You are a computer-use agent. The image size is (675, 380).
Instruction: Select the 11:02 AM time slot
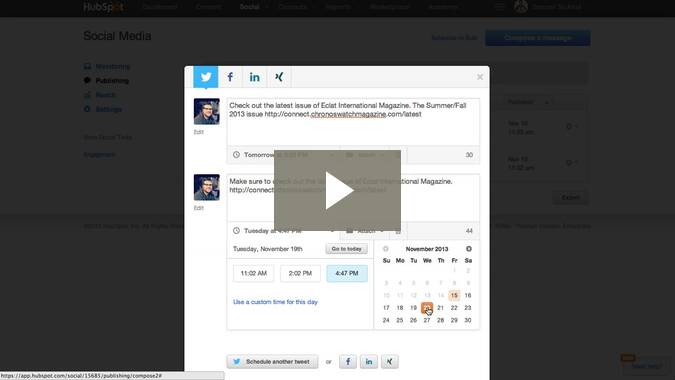tap(254, 273)
